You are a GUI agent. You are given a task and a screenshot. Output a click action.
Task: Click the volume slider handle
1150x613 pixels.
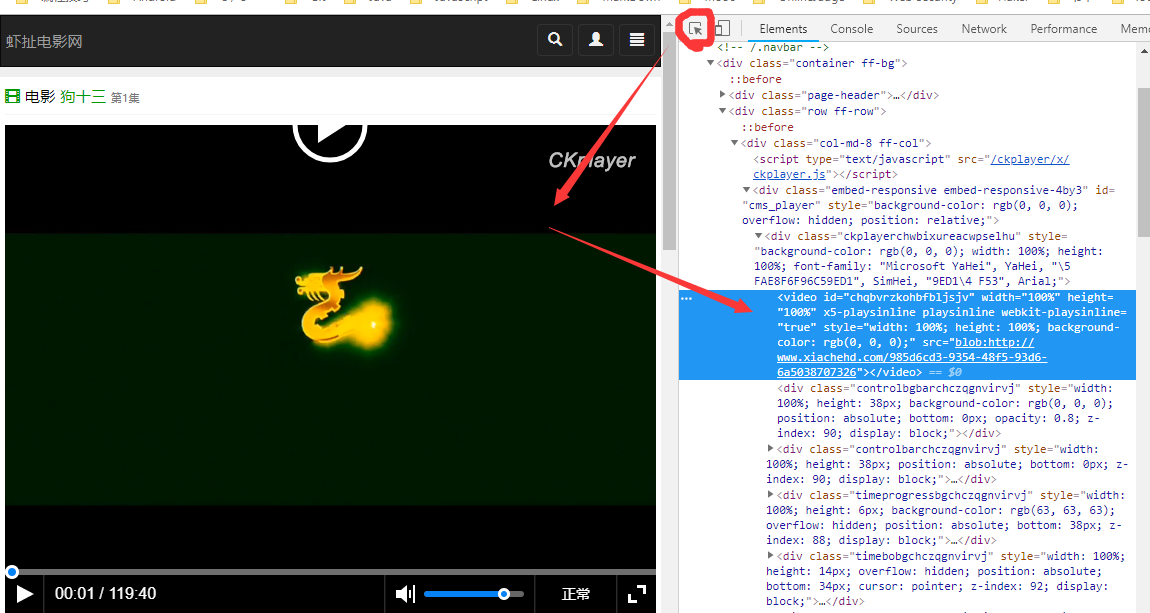(504, 594)
